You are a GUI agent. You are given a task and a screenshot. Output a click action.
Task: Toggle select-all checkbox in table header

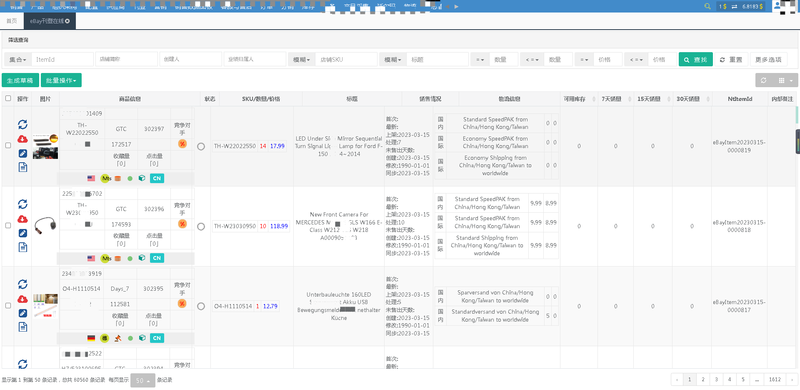pyautogui.click(x=7, y=99)
